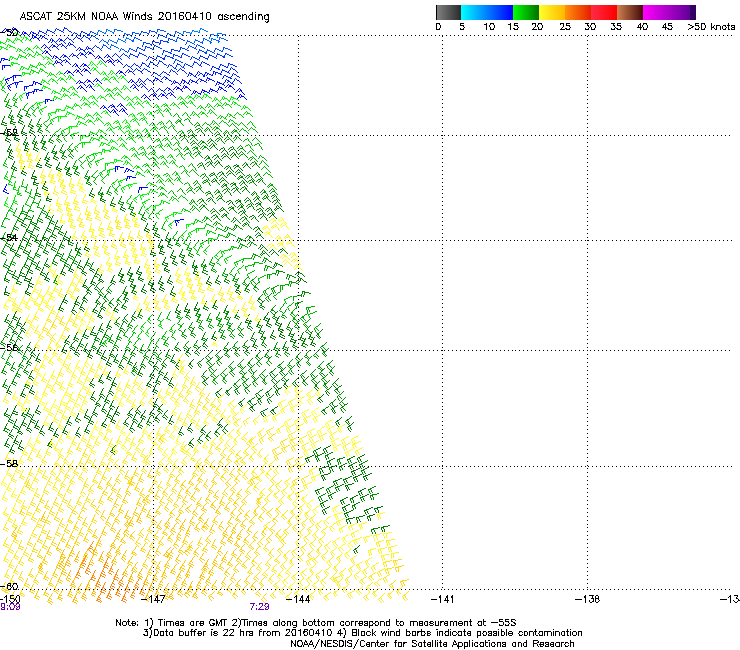Click the blue 10-15 knots color swatch

pyautogui.click(x=500, y=12)
